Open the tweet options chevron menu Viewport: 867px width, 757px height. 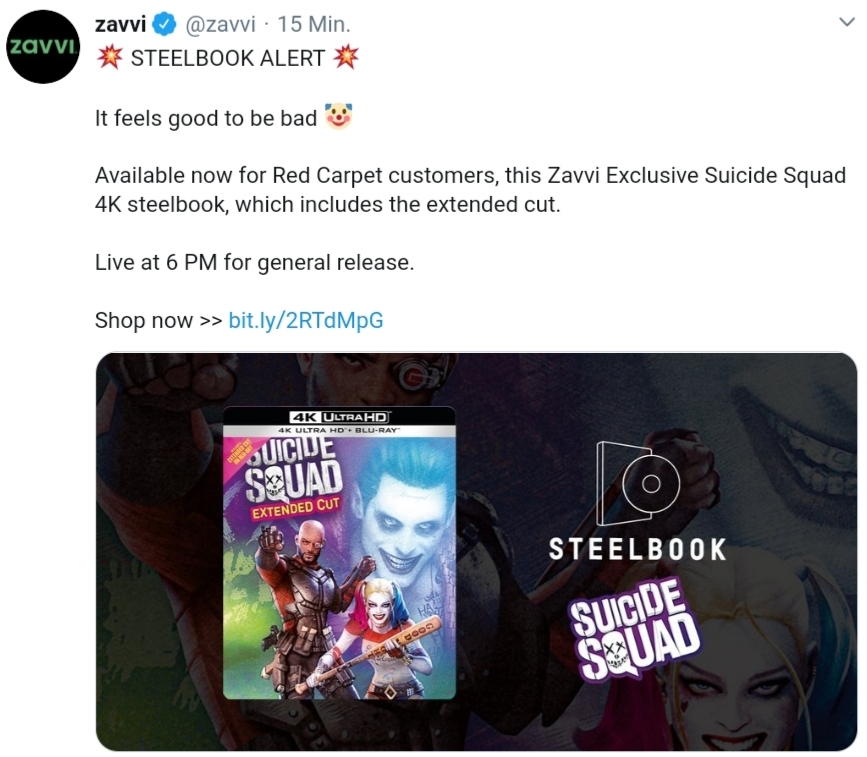(x=847, y=22)
